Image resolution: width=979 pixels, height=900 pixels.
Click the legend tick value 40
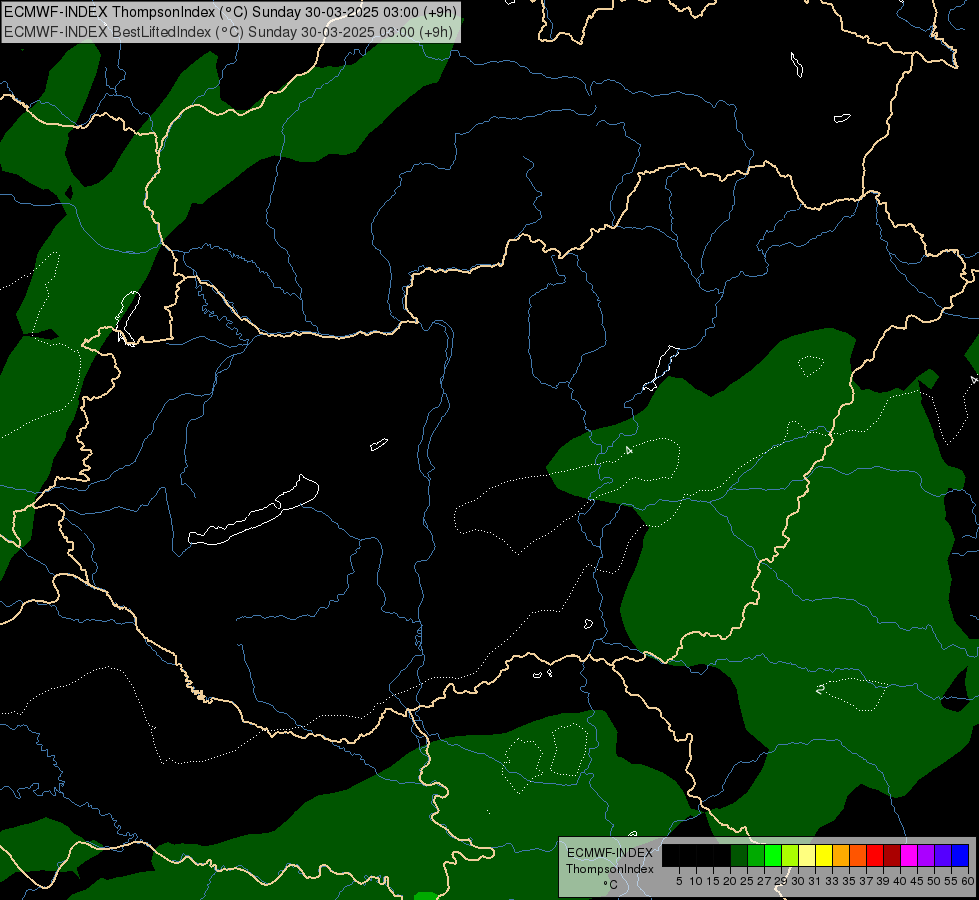pos(900,881)
